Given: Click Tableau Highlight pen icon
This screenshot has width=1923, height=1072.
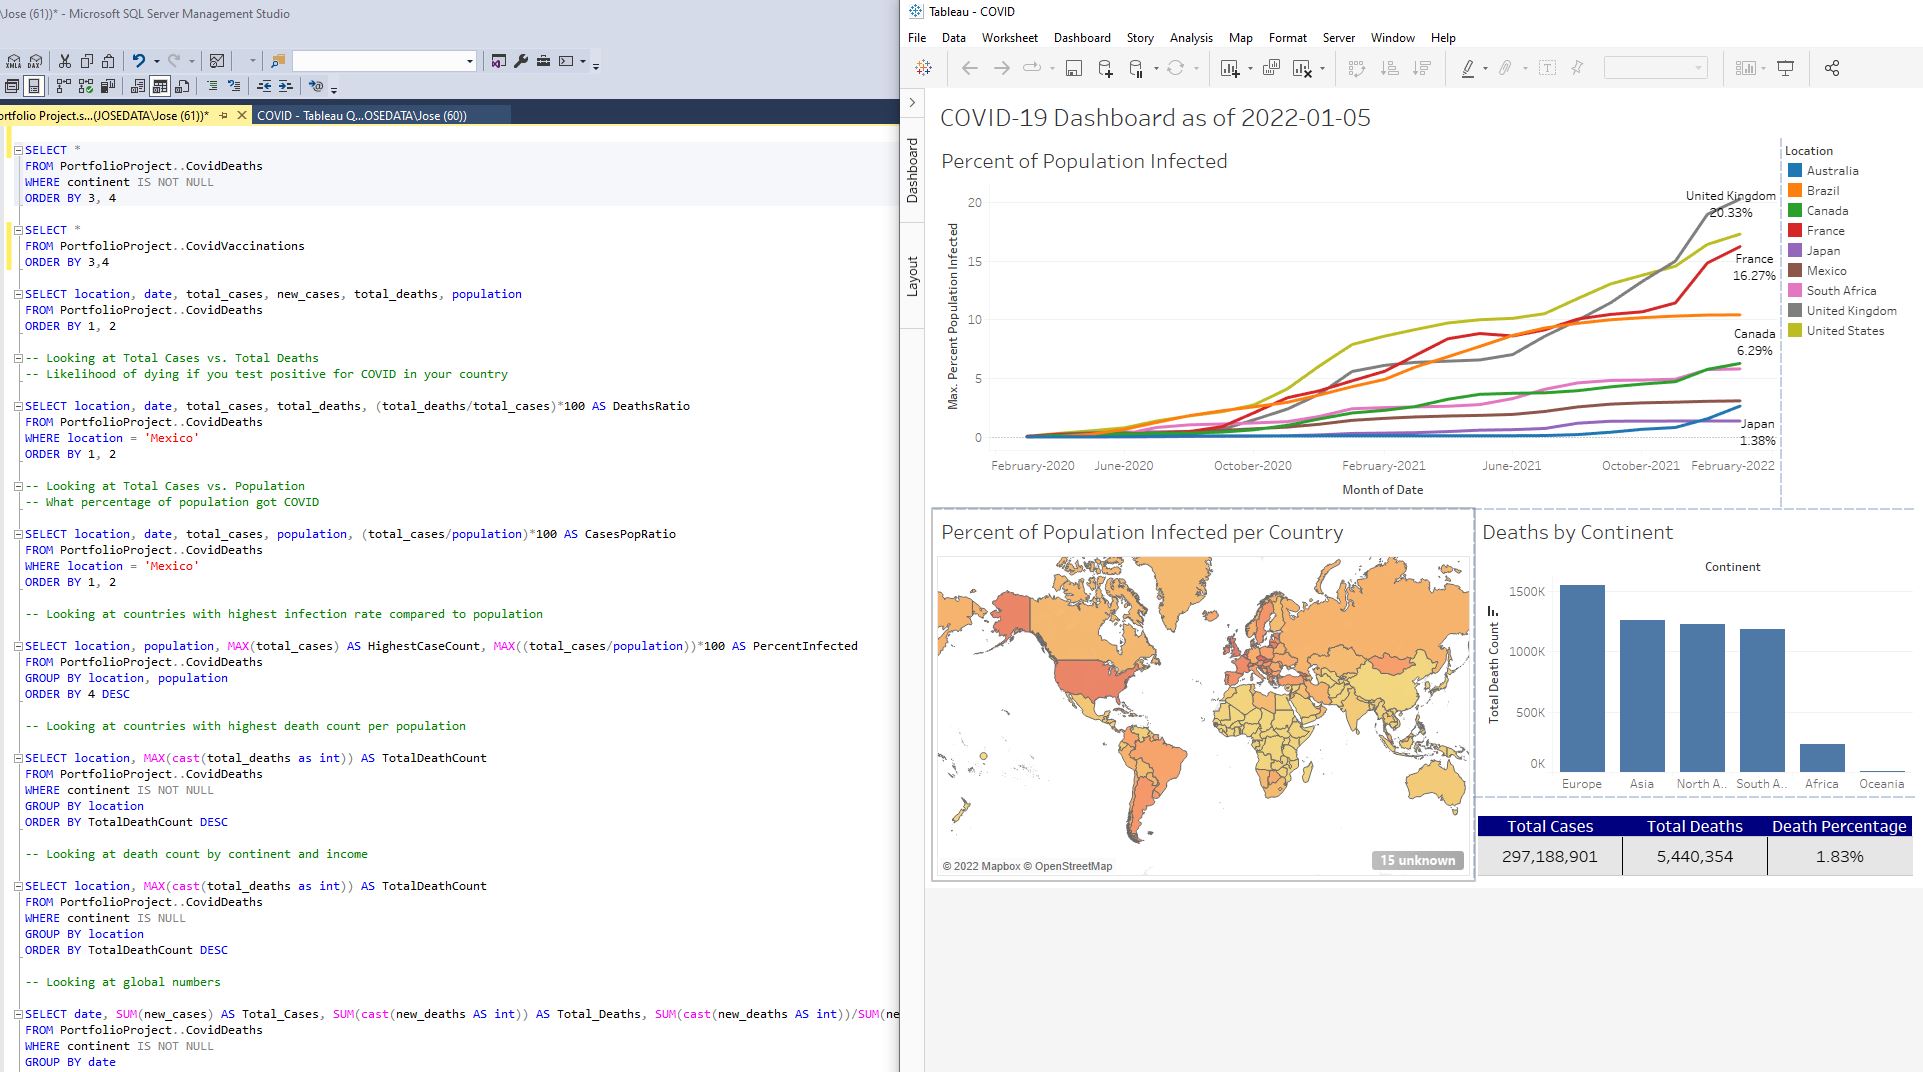Looking at the screenshot, I should (1468, 68).
